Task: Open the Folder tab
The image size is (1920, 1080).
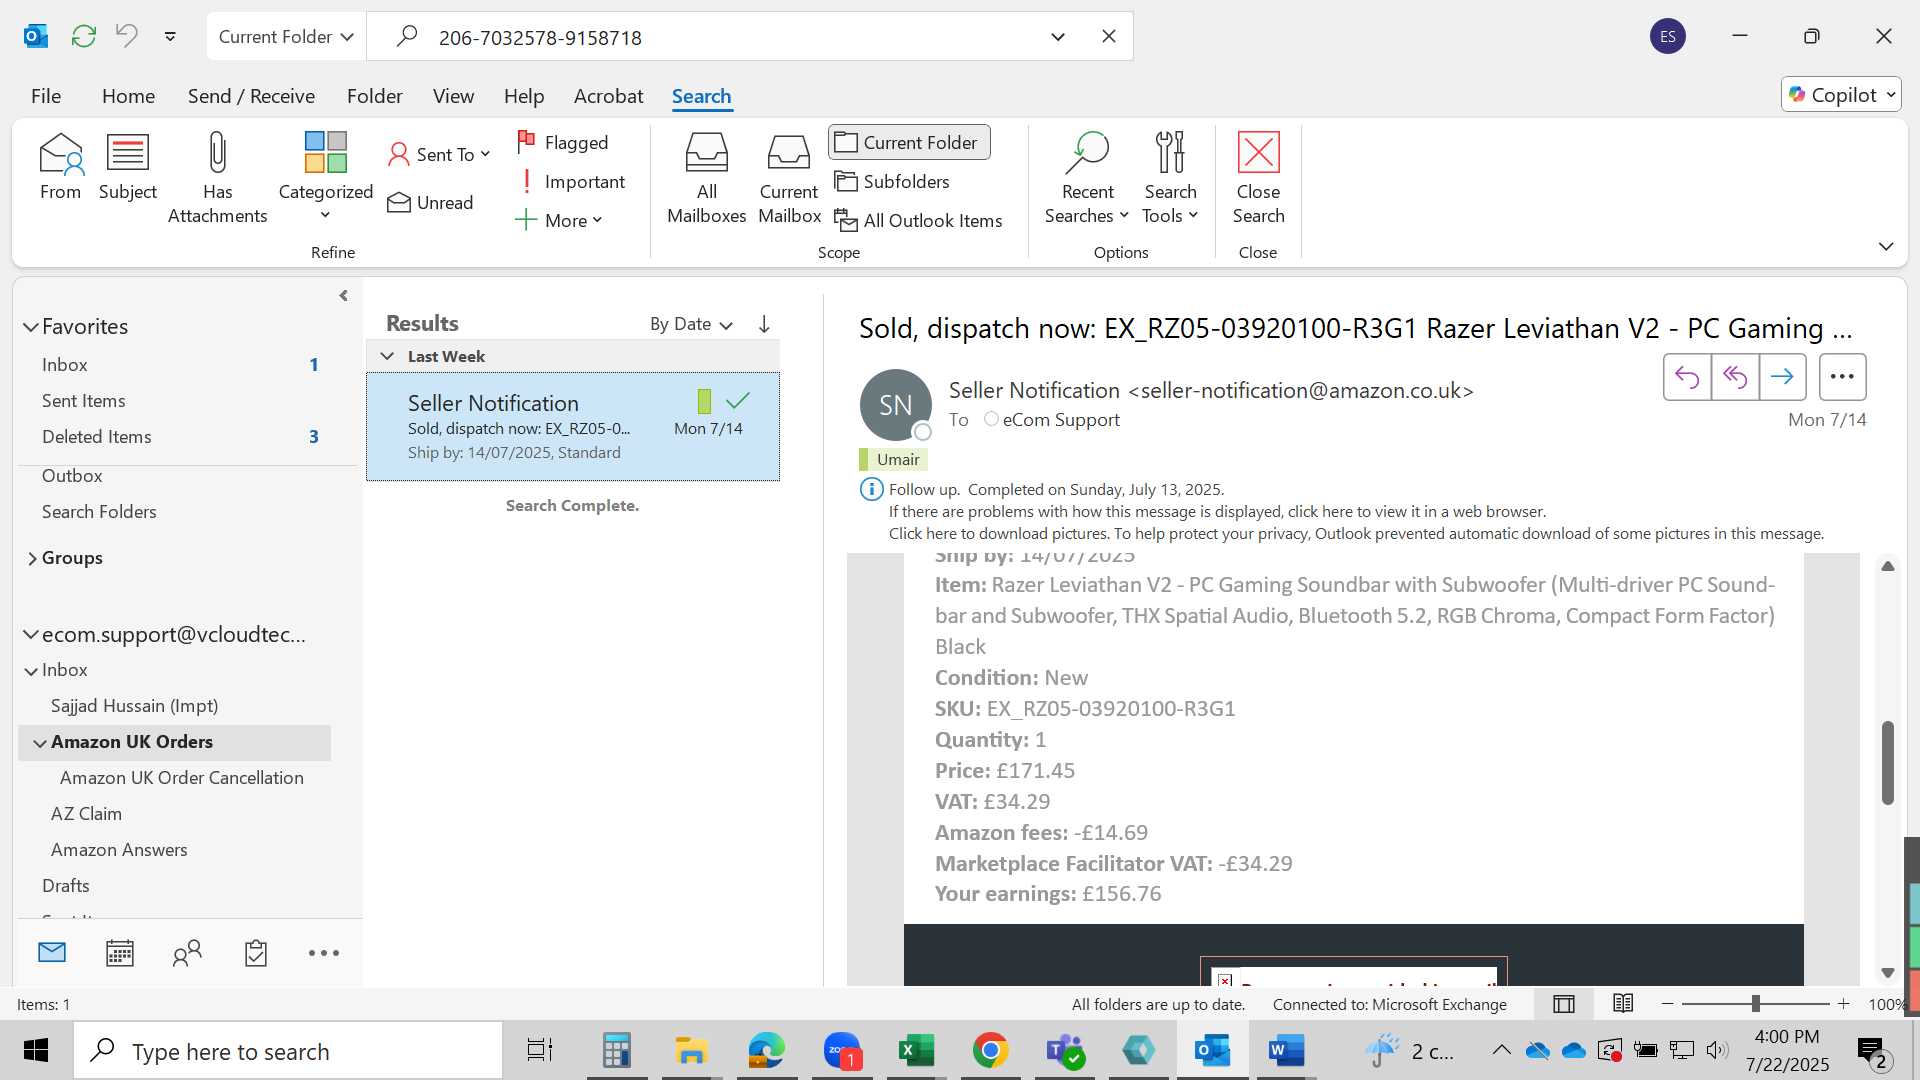Action: [x=375, y=96]
